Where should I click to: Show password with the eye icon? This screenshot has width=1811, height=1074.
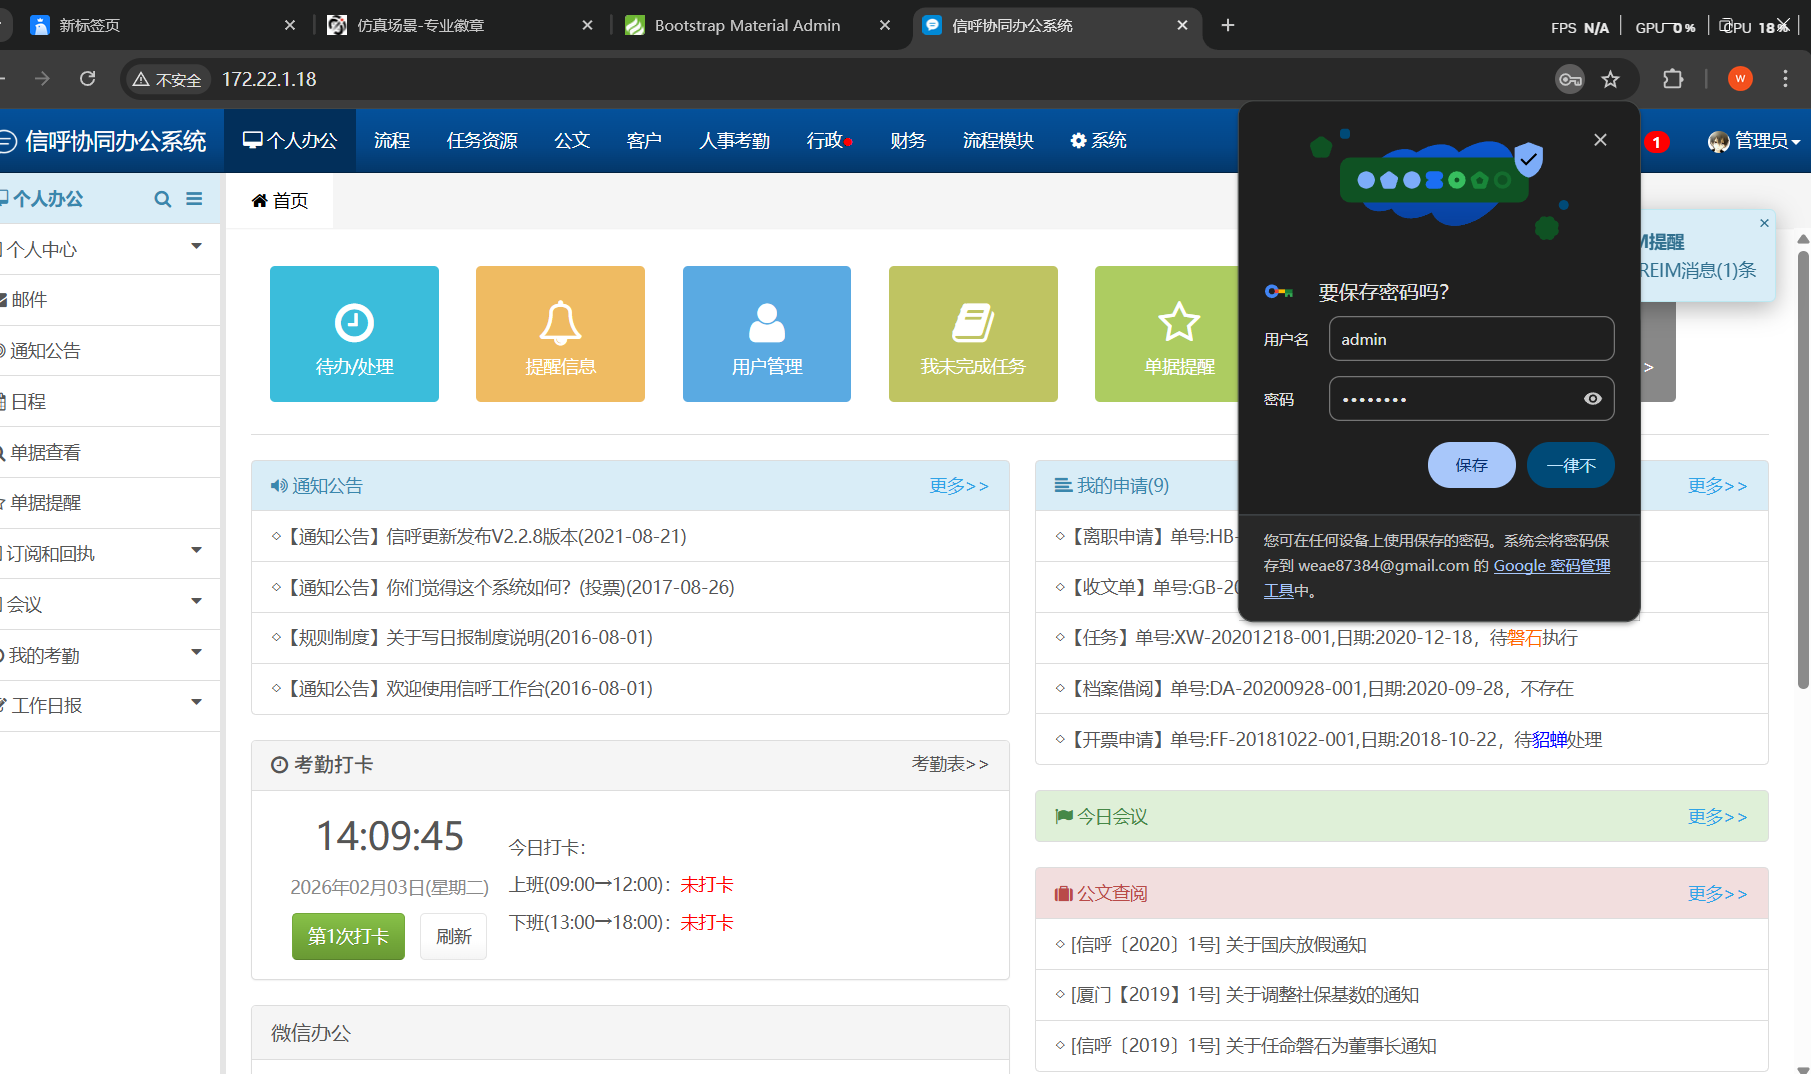[x=1592, y=399]
